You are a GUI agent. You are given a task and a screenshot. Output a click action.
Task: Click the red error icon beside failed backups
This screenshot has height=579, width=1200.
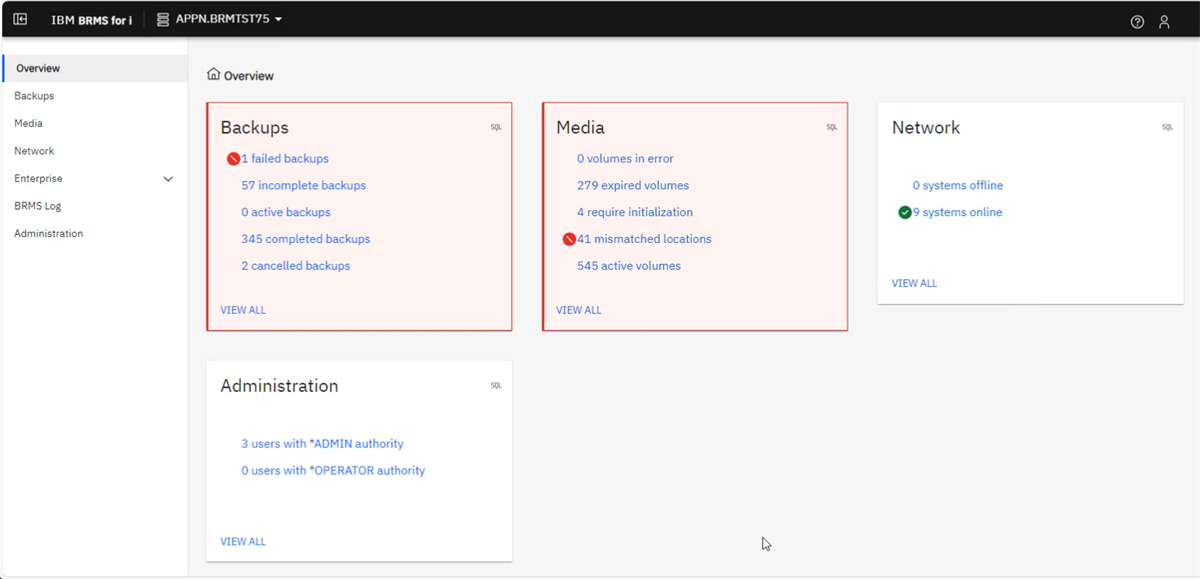tap(233, 158)
